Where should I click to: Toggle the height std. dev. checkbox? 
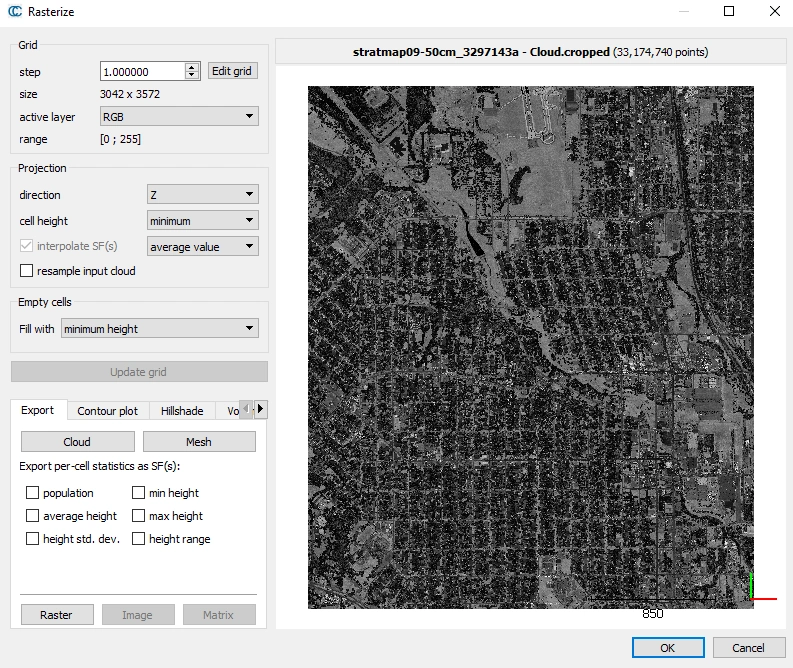pyautogui.click(x=33, y=539)
